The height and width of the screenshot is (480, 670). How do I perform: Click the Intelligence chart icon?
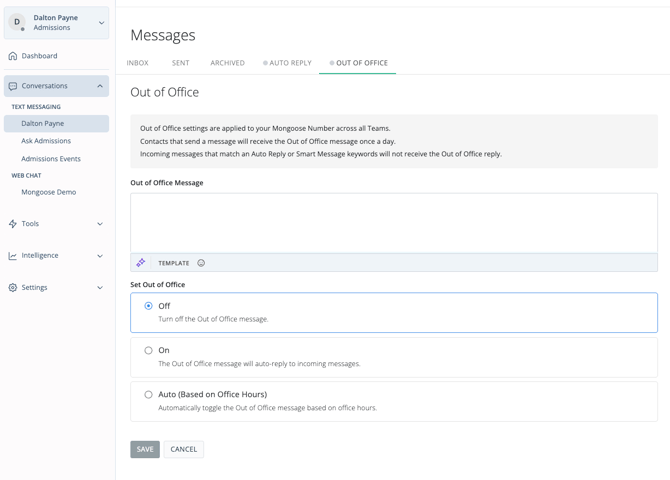(13, 256)
